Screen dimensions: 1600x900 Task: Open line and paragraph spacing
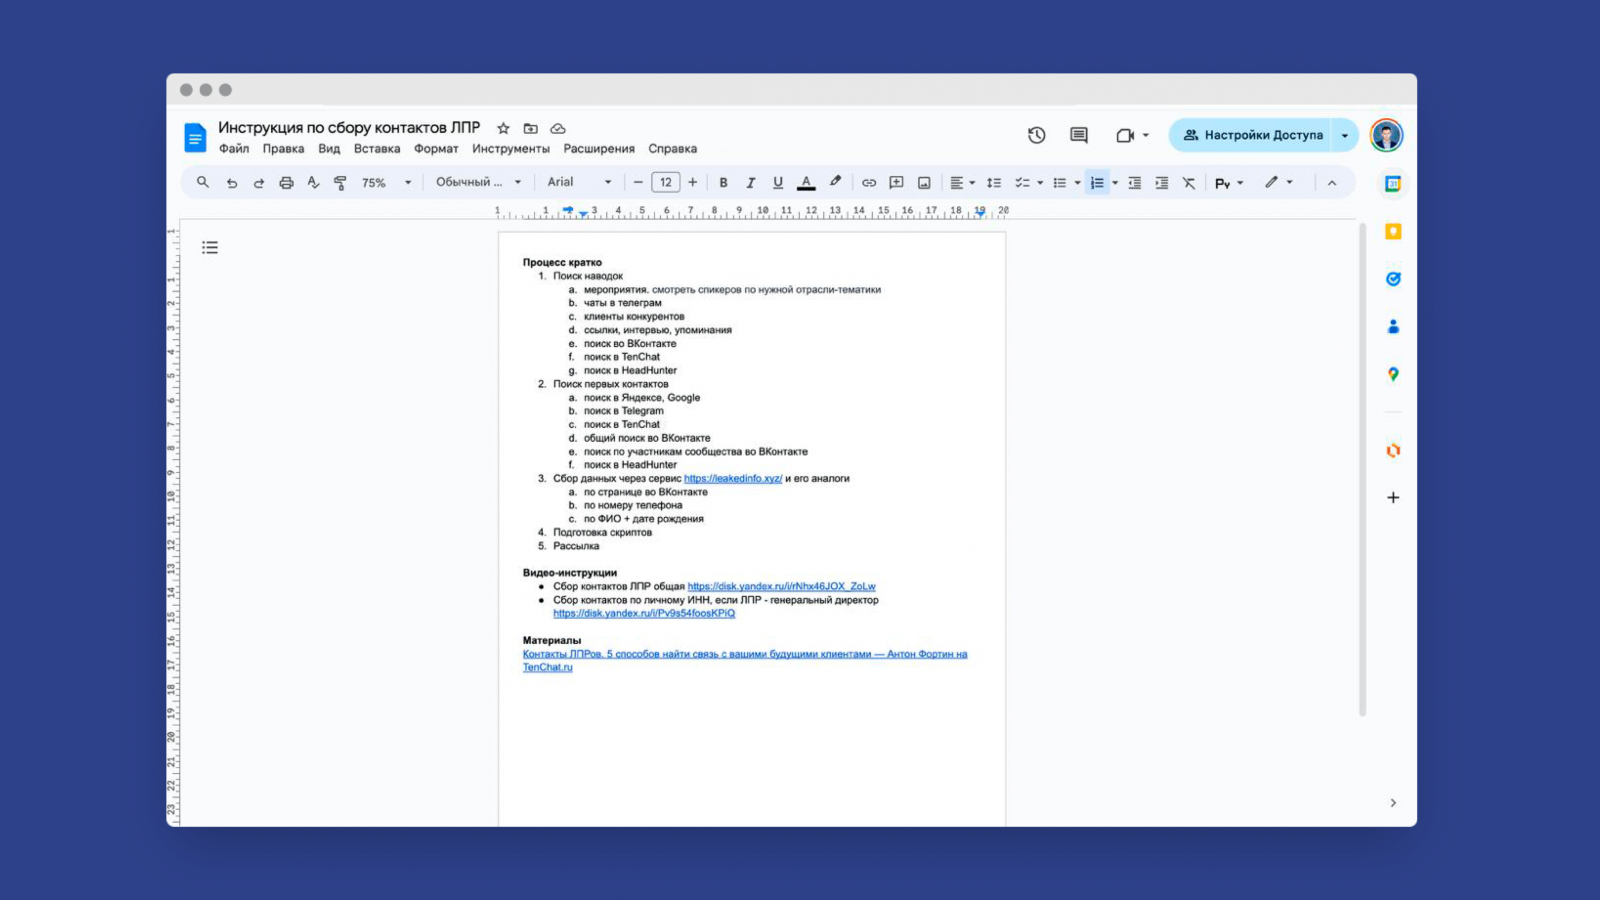click(x=994, y=183)
